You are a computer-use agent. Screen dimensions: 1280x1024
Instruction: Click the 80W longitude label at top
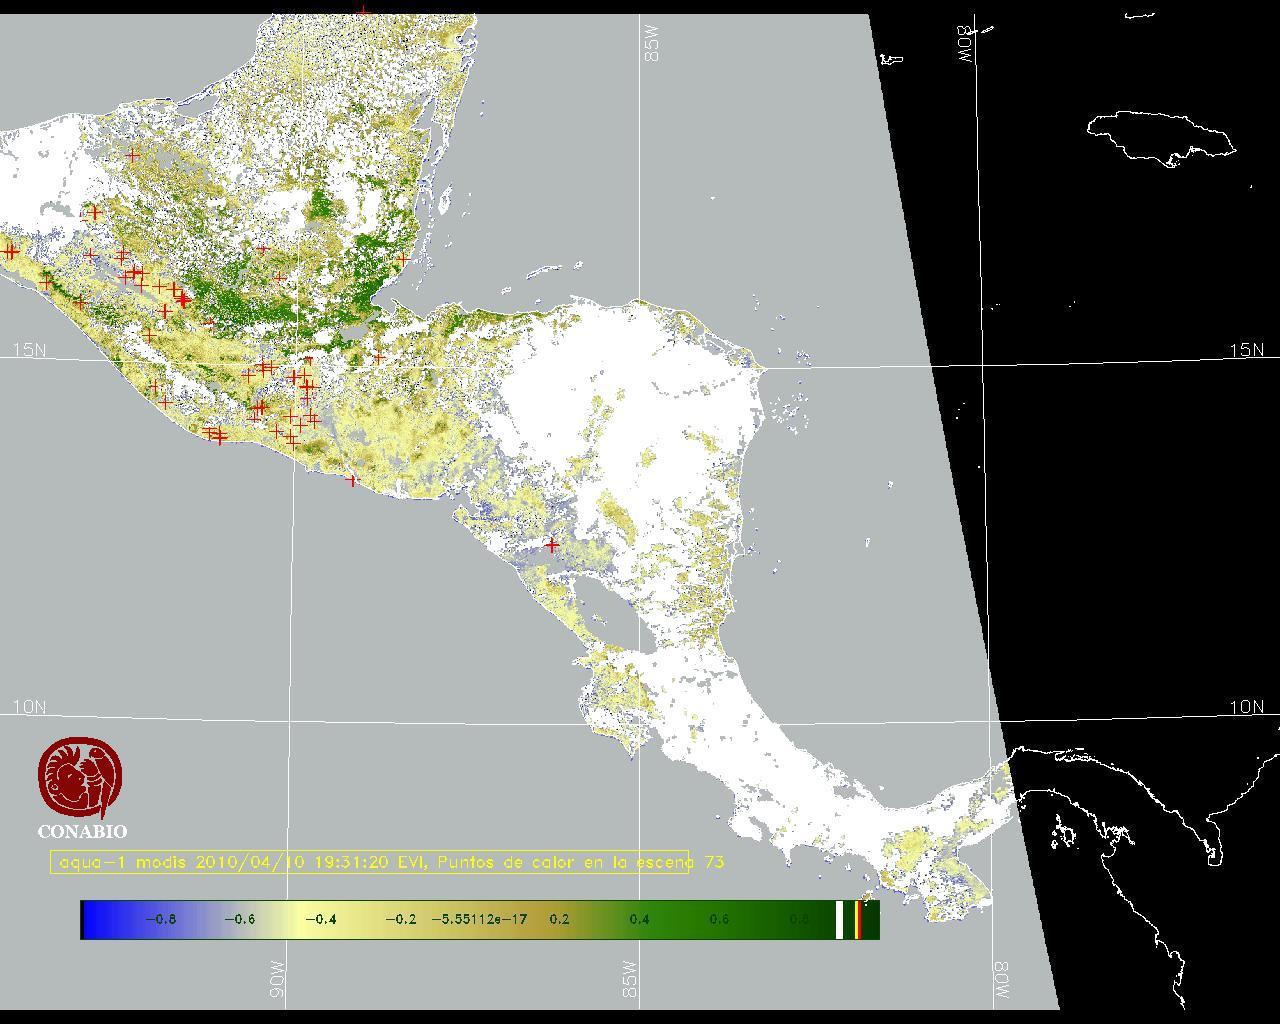965,45
